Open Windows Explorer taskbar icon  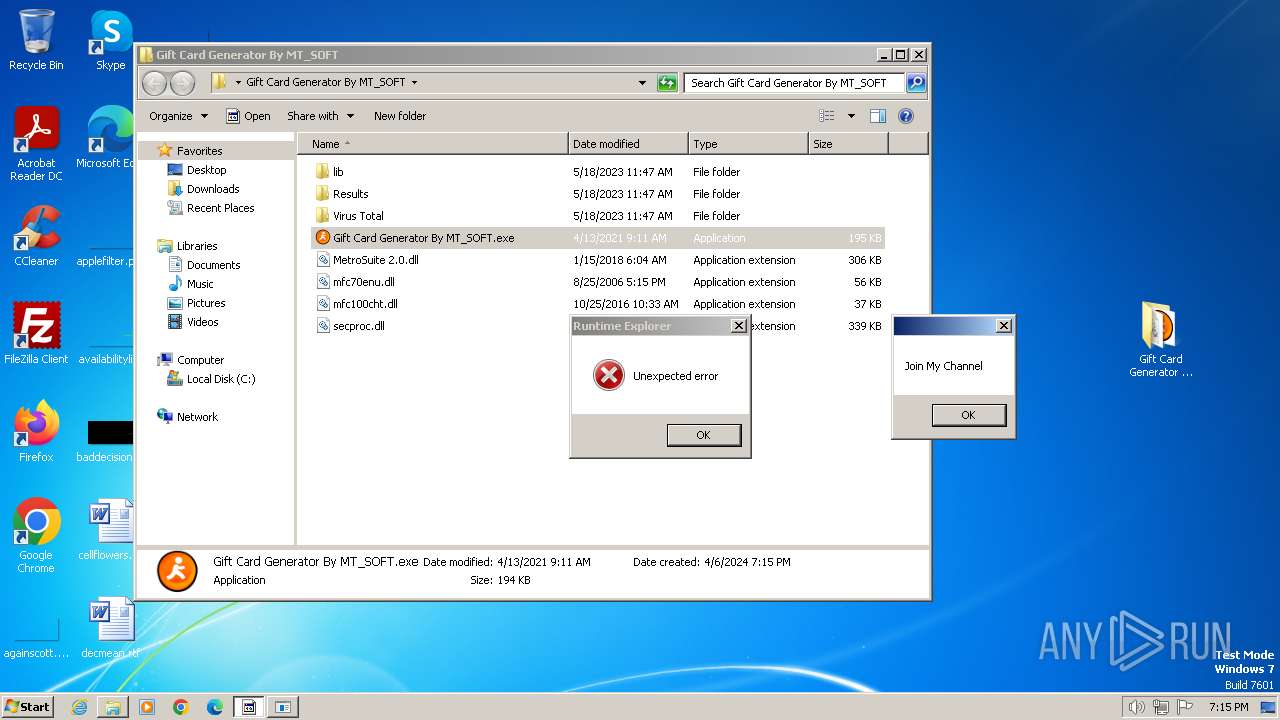(x=113, y=707)
